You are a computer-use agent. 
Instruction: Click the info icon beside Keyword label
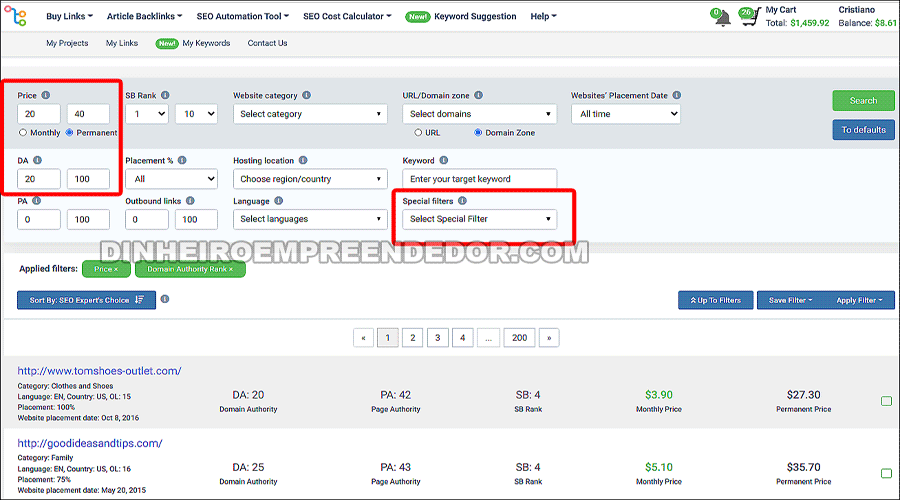tap(444, 160)
